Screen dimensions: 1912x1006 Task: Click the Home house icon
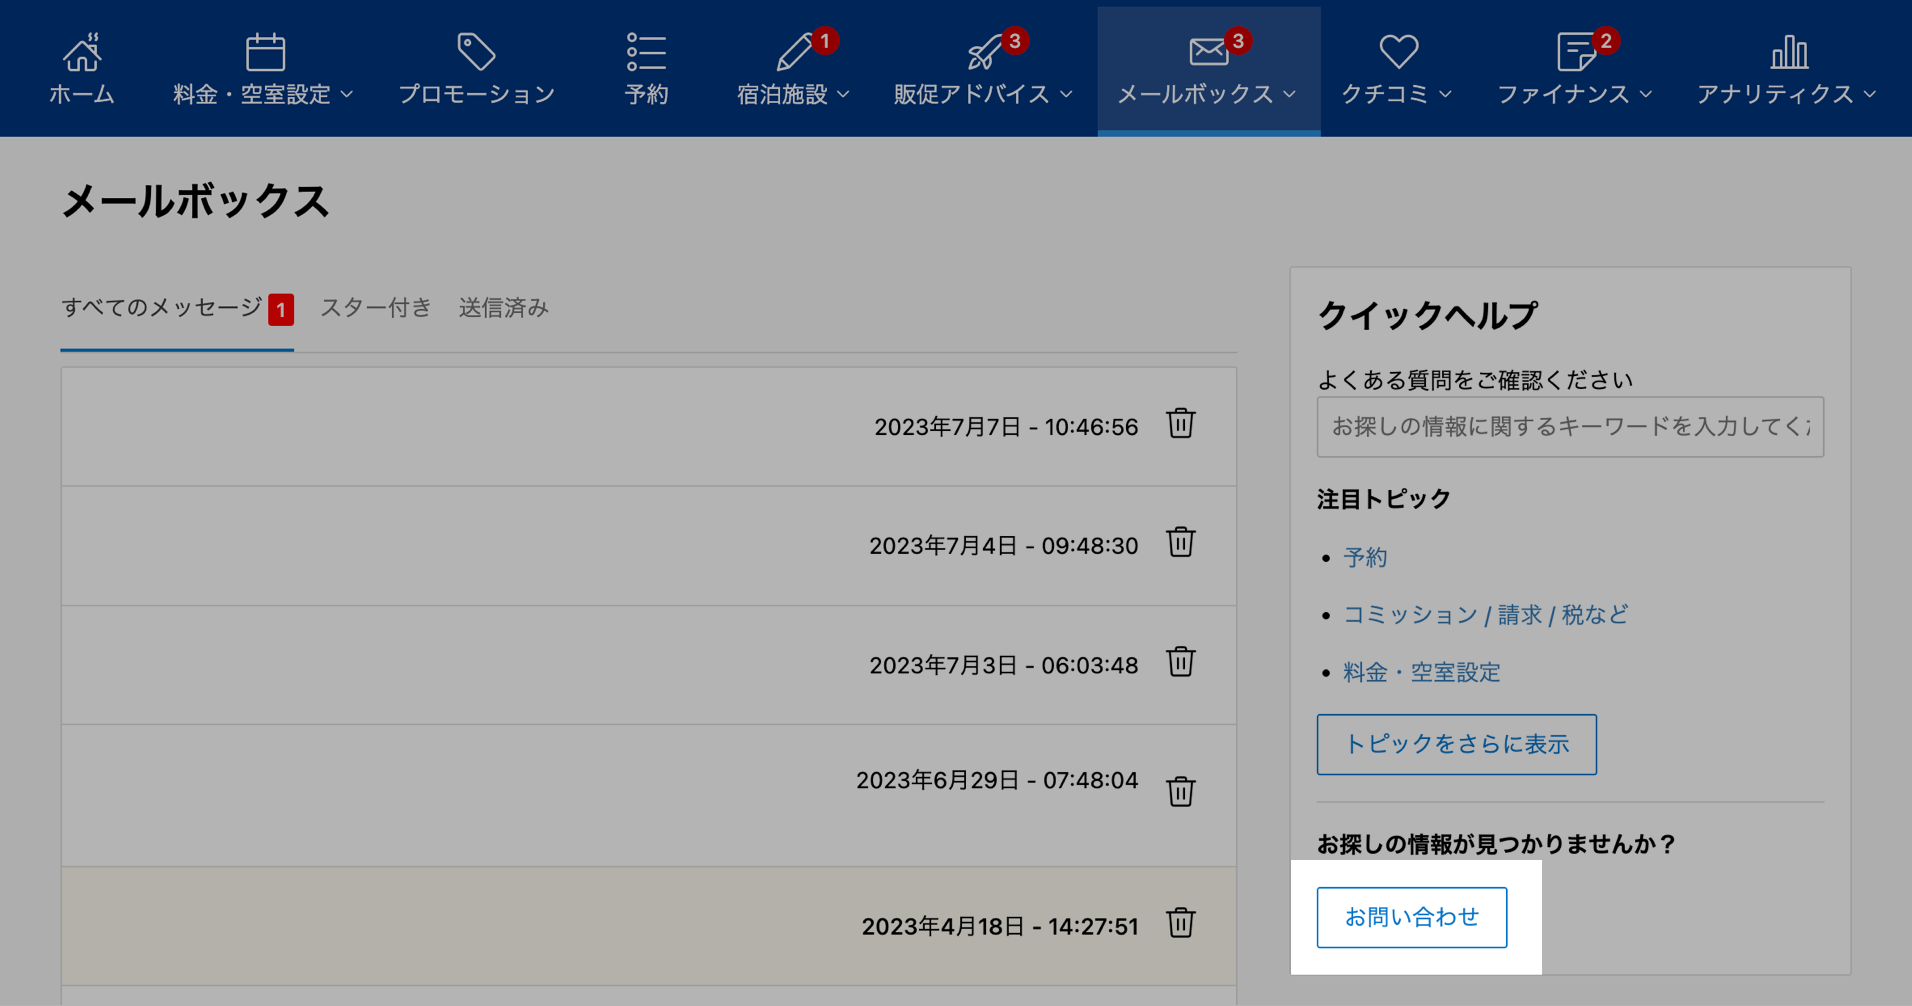point(82,52)
